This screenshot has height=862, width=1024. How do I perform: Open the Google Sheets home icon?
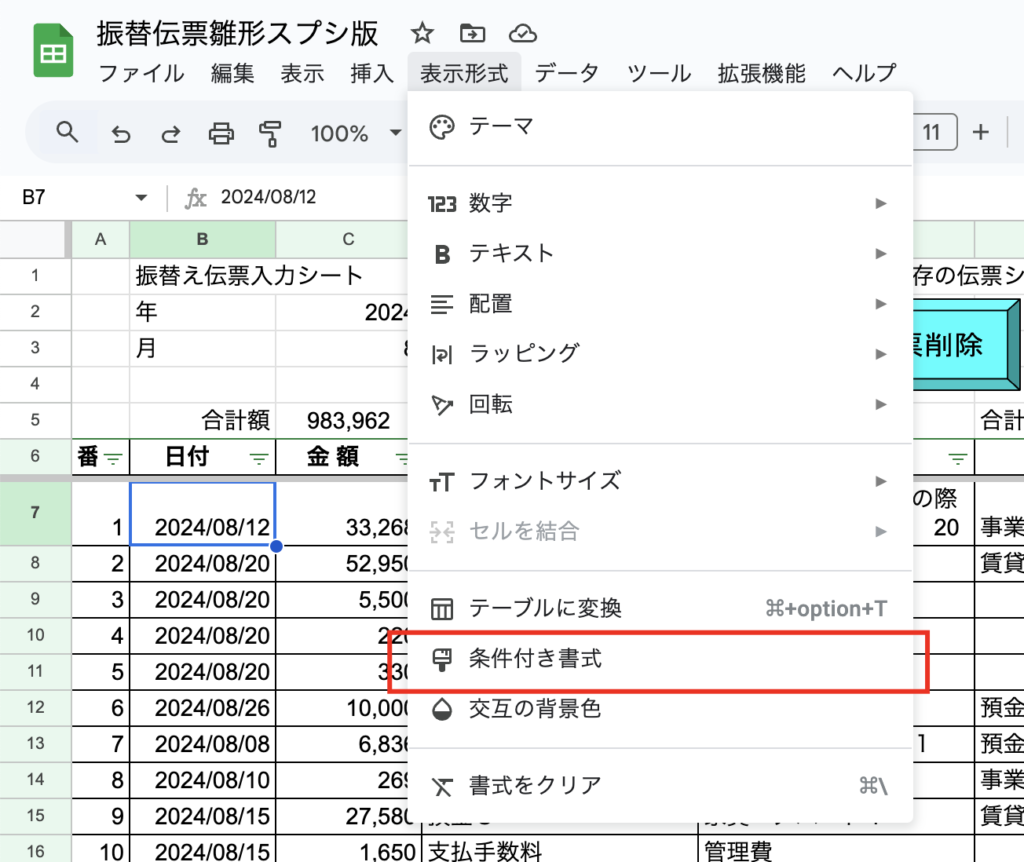pyautogui.click(x=53, y=50)
